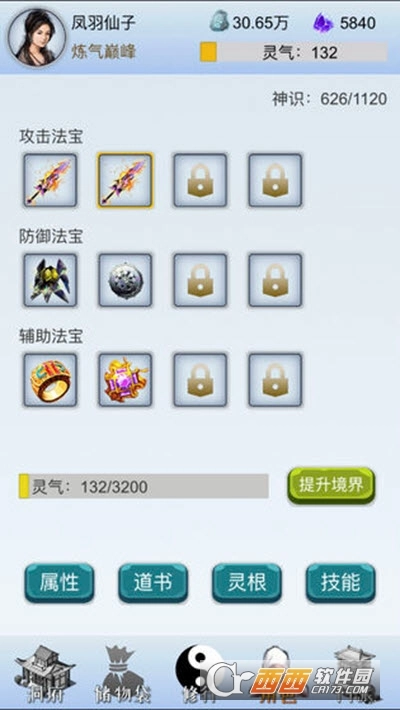Tap the 凤羽仙子 character avatar portrait
The height and width of the screenshot is (710, 400).
tap(37, 37)
